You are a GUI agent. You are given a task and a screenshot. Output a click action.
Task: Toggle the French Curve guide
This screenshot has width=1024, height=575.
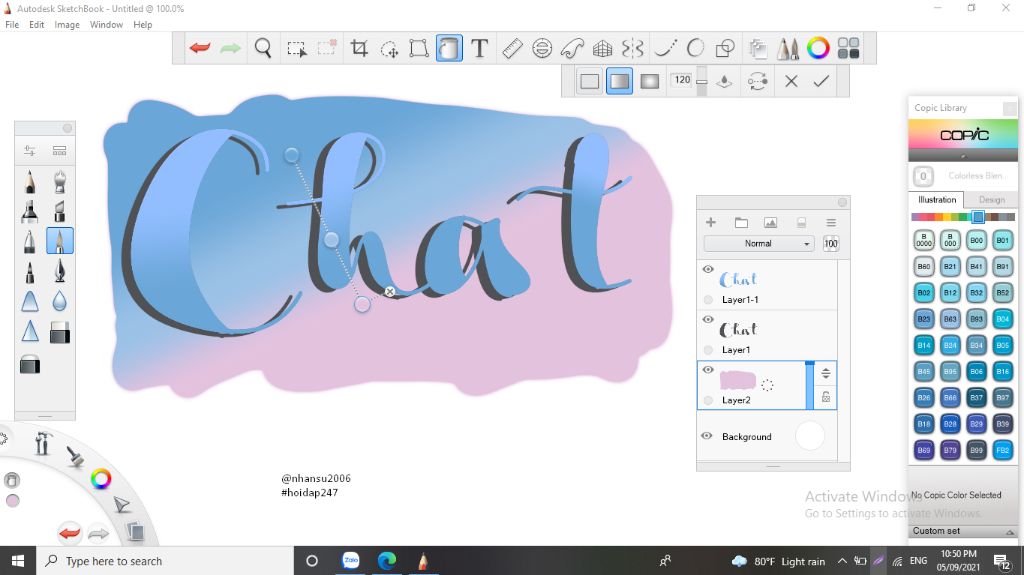(x=572, y=48)
